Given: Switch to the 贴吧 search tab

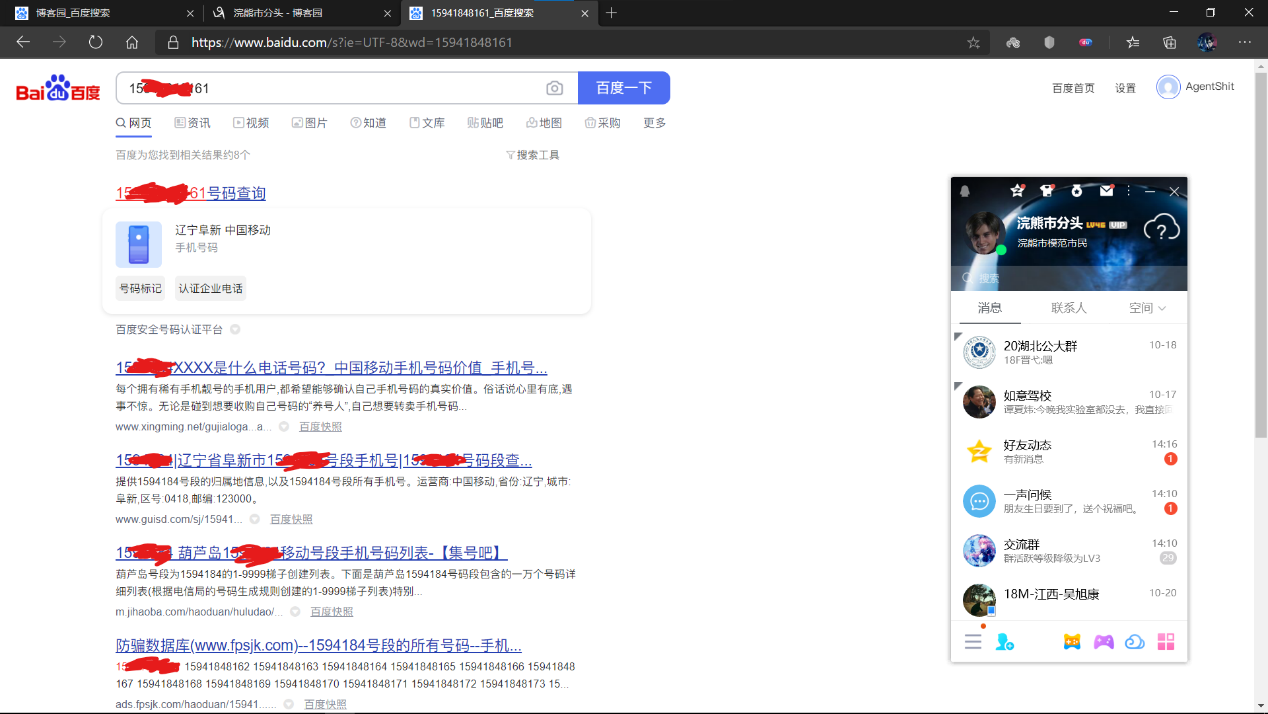Looking at the screenshot, I should (485, 123).
